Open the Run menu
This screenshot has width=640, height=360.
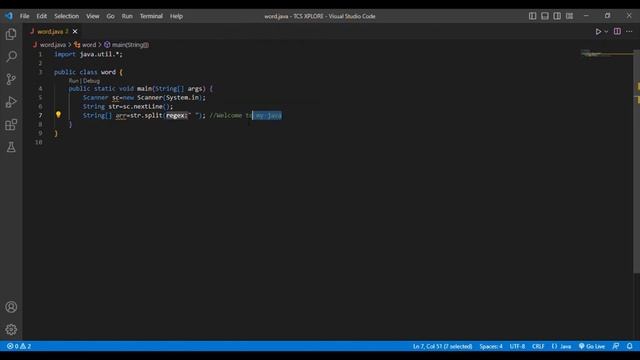tap(127, 16)
